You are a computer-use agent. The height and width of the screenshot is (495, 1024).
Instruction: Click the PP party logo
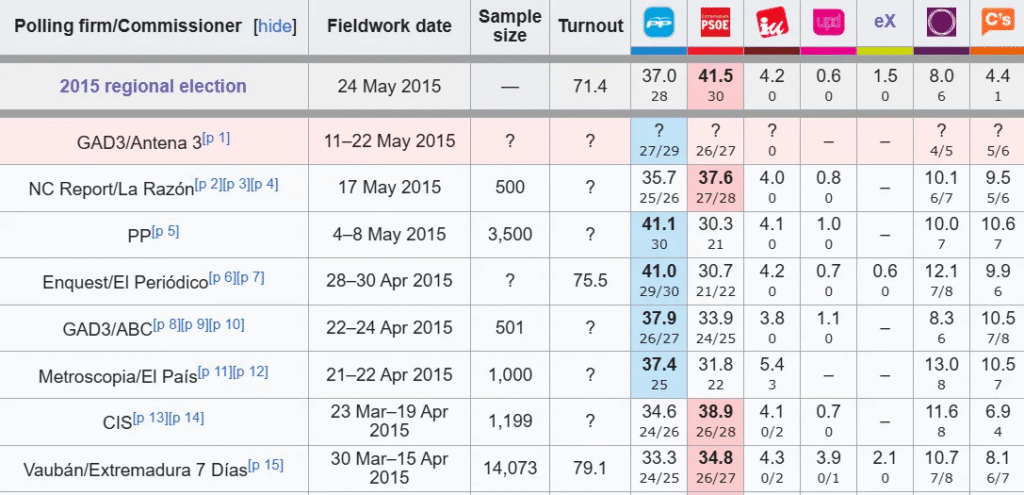658,20
